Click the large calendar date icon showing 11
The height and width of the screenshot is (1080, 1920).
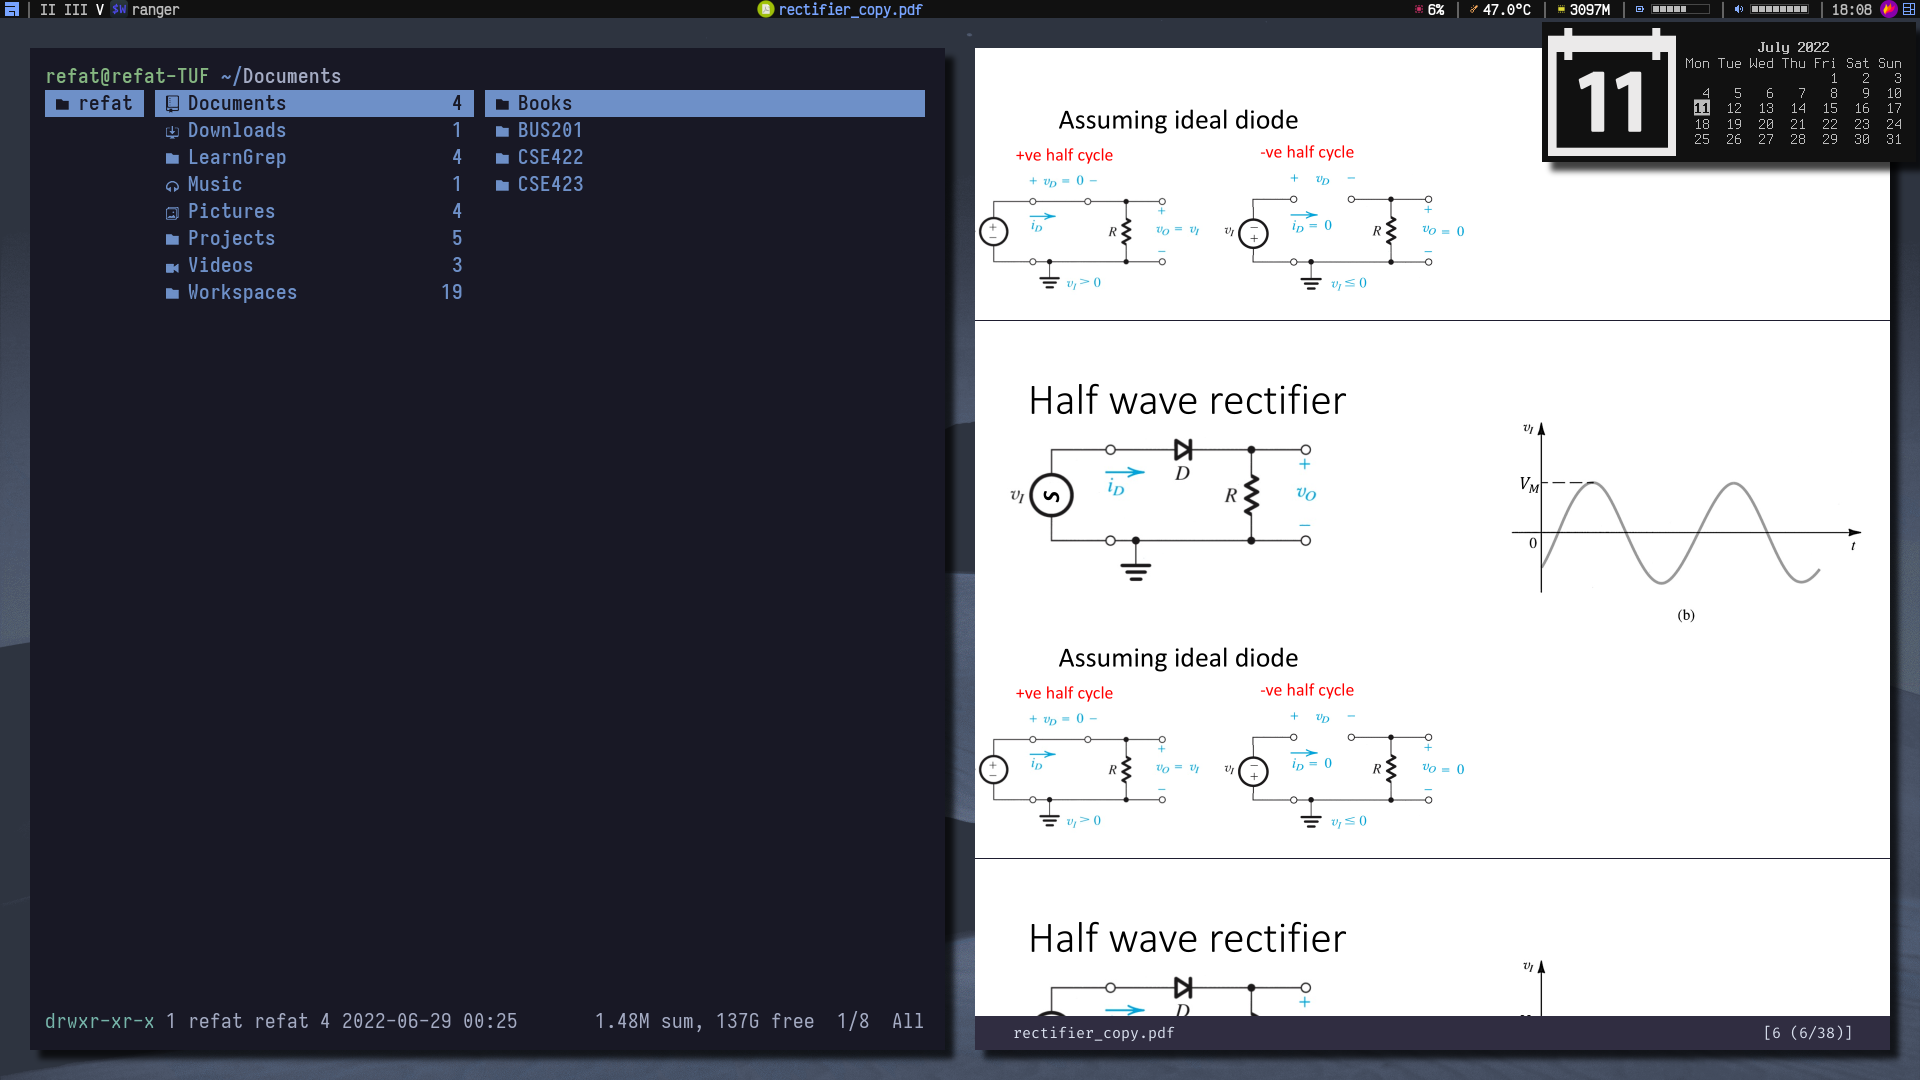[1611, 93]
